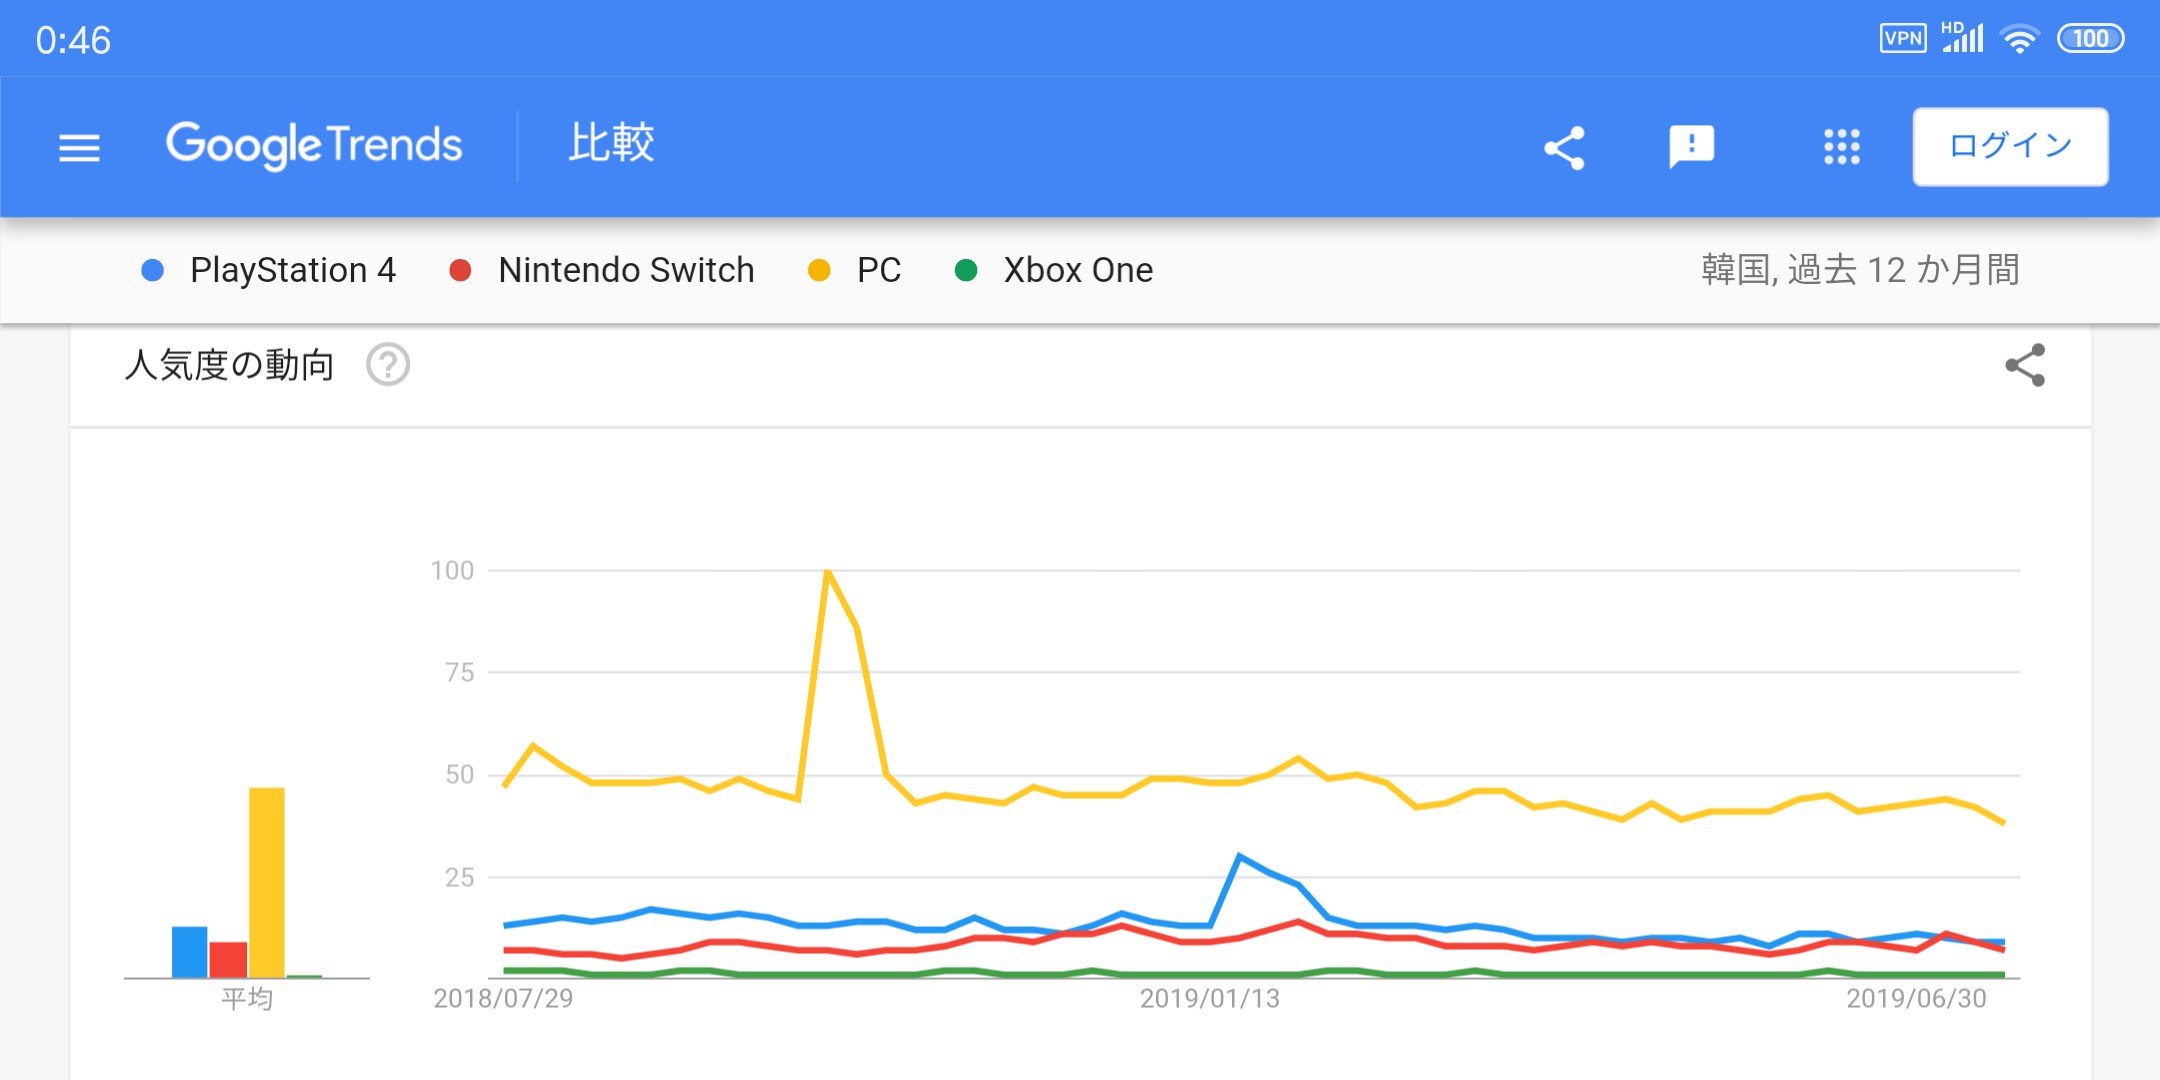The width and height of the screenshot is (2160, 1080).
Task: Click the green Xbox One legend dot
Action: [966, 270]
